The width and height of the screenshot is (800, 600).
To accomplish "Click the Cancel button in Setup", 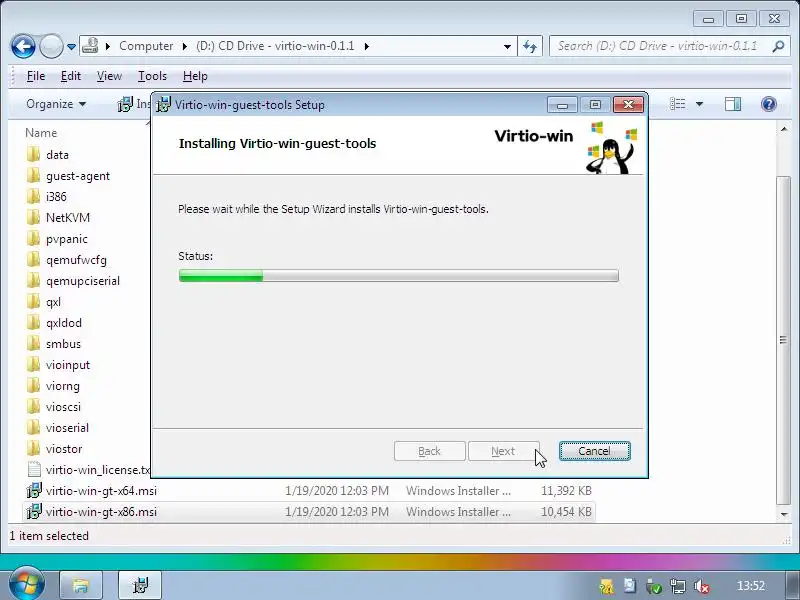I will (x=594, y=451).
